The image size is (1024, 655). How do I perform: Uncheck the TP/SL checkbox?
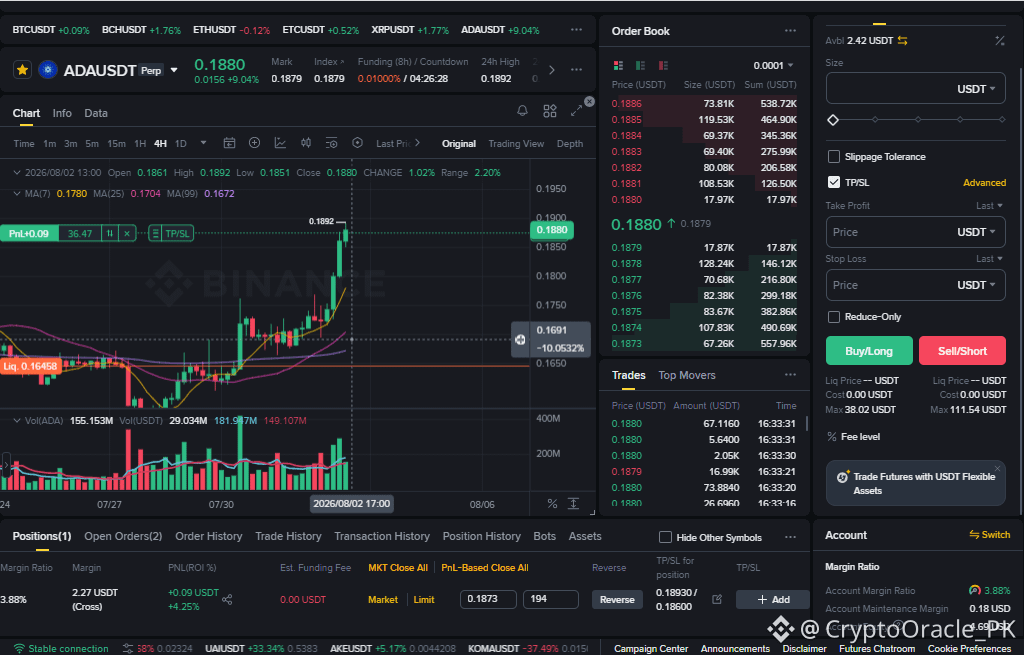[x=833, y=182]
